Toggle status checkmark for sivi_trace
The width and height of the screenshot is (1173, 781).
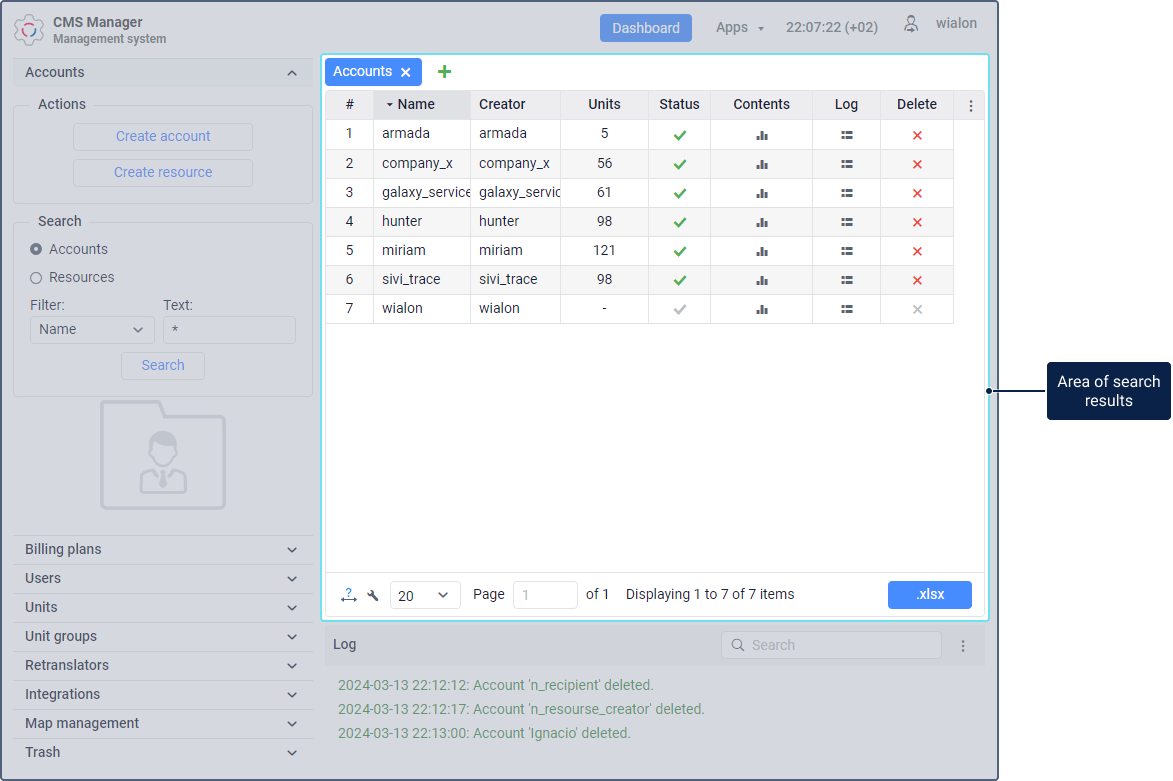(x=679, y=281)
